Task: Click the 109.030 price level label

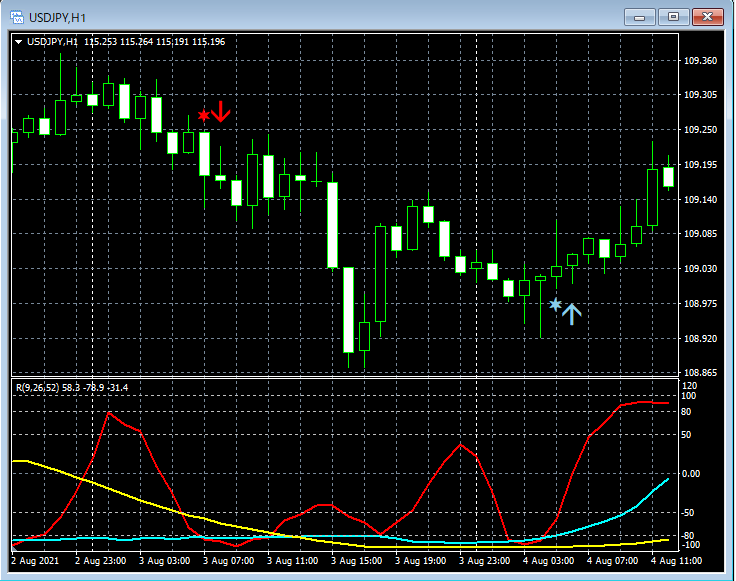Action: (x=700, y=268)
